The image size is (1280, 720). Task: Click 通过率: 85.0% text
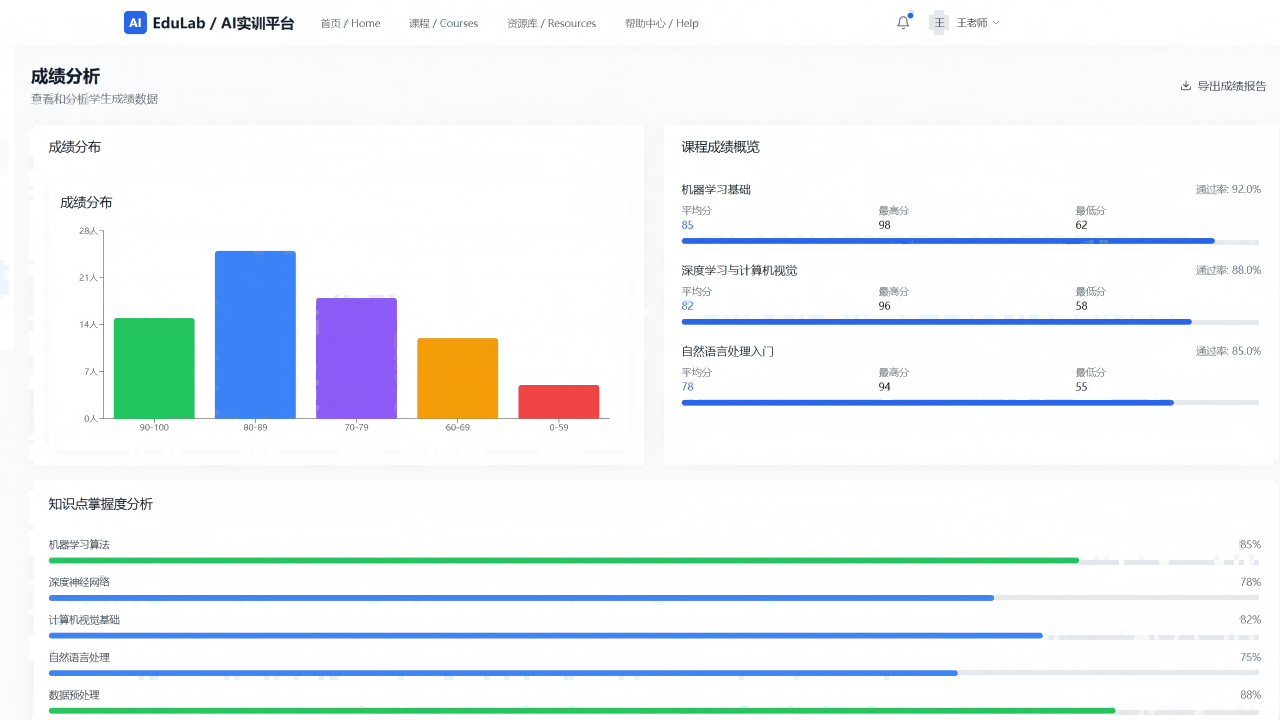point(1228,351)
